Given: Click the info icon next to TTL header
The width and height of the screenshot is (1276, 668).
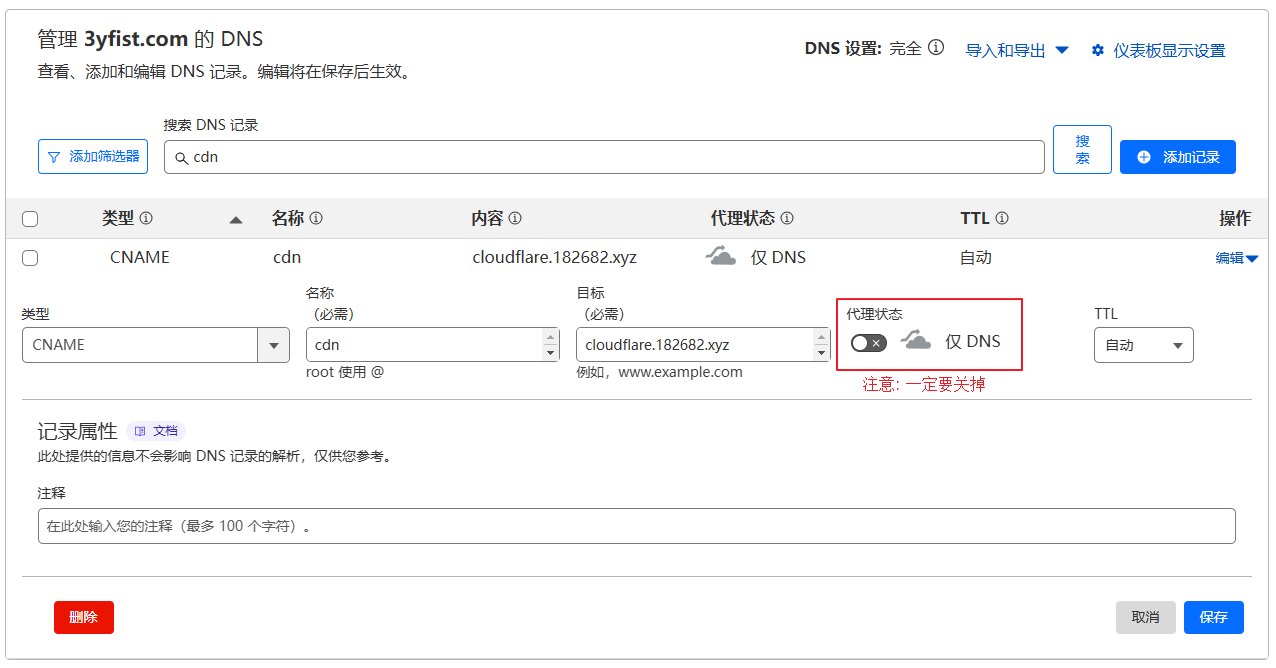Looking at the screenshot, I should 1002,218.
